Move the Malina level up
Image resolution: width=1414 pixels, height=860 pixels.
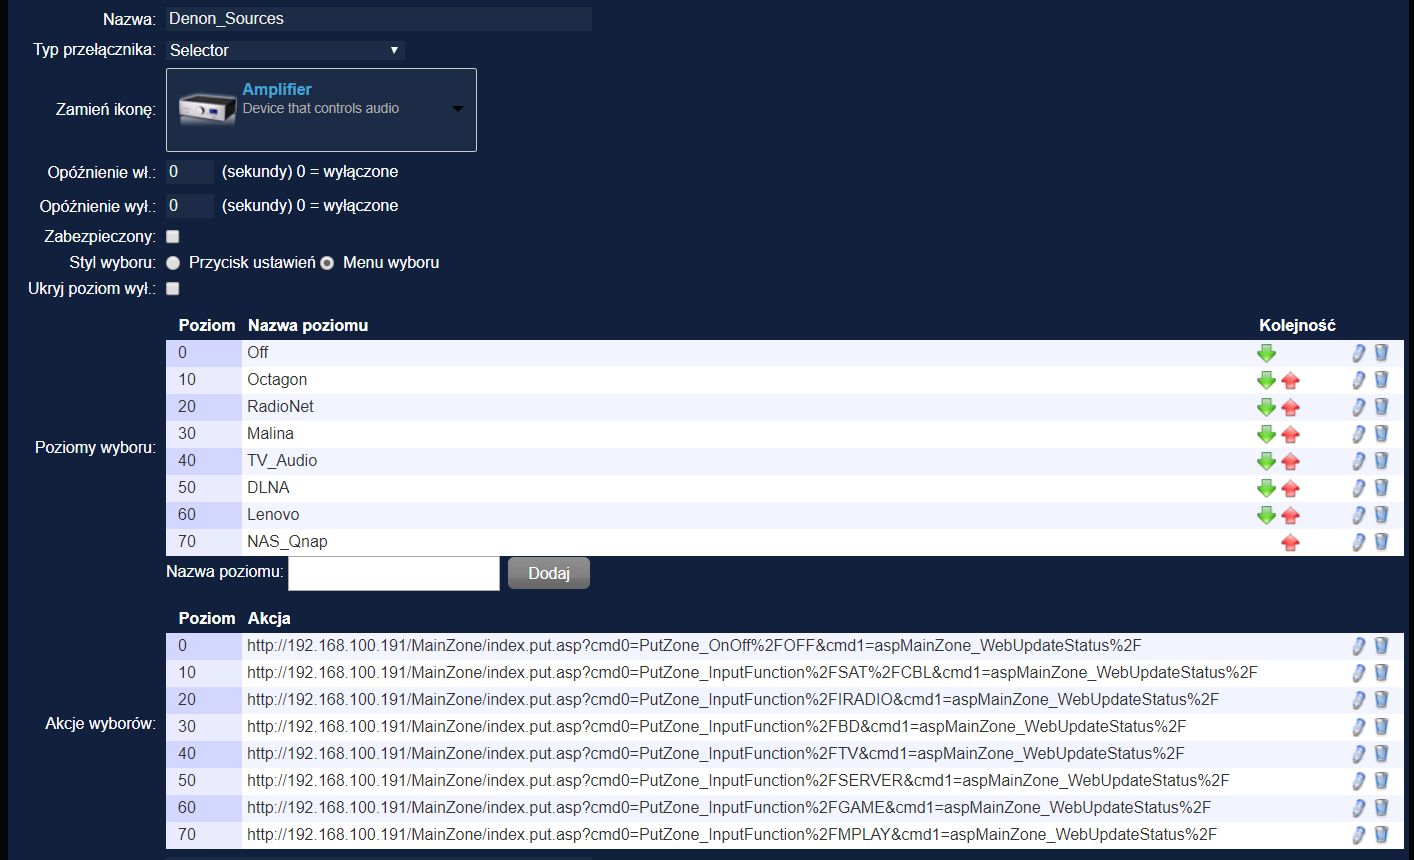pyautogui.click(x=1290, y=434)
